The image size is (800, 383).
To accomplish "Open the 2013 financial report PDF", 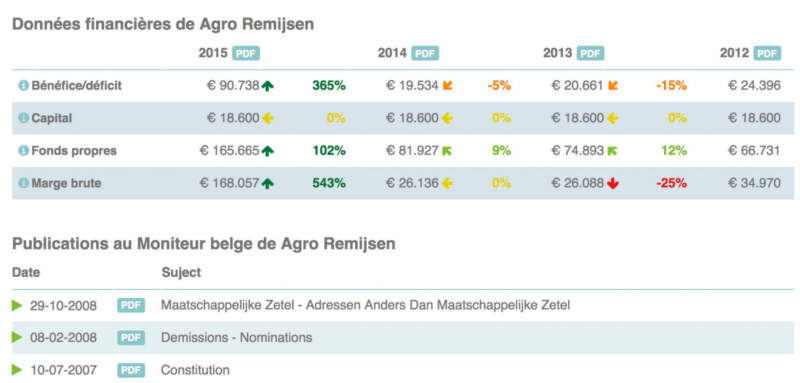I will pyautogui.click(x=590, y=54).
